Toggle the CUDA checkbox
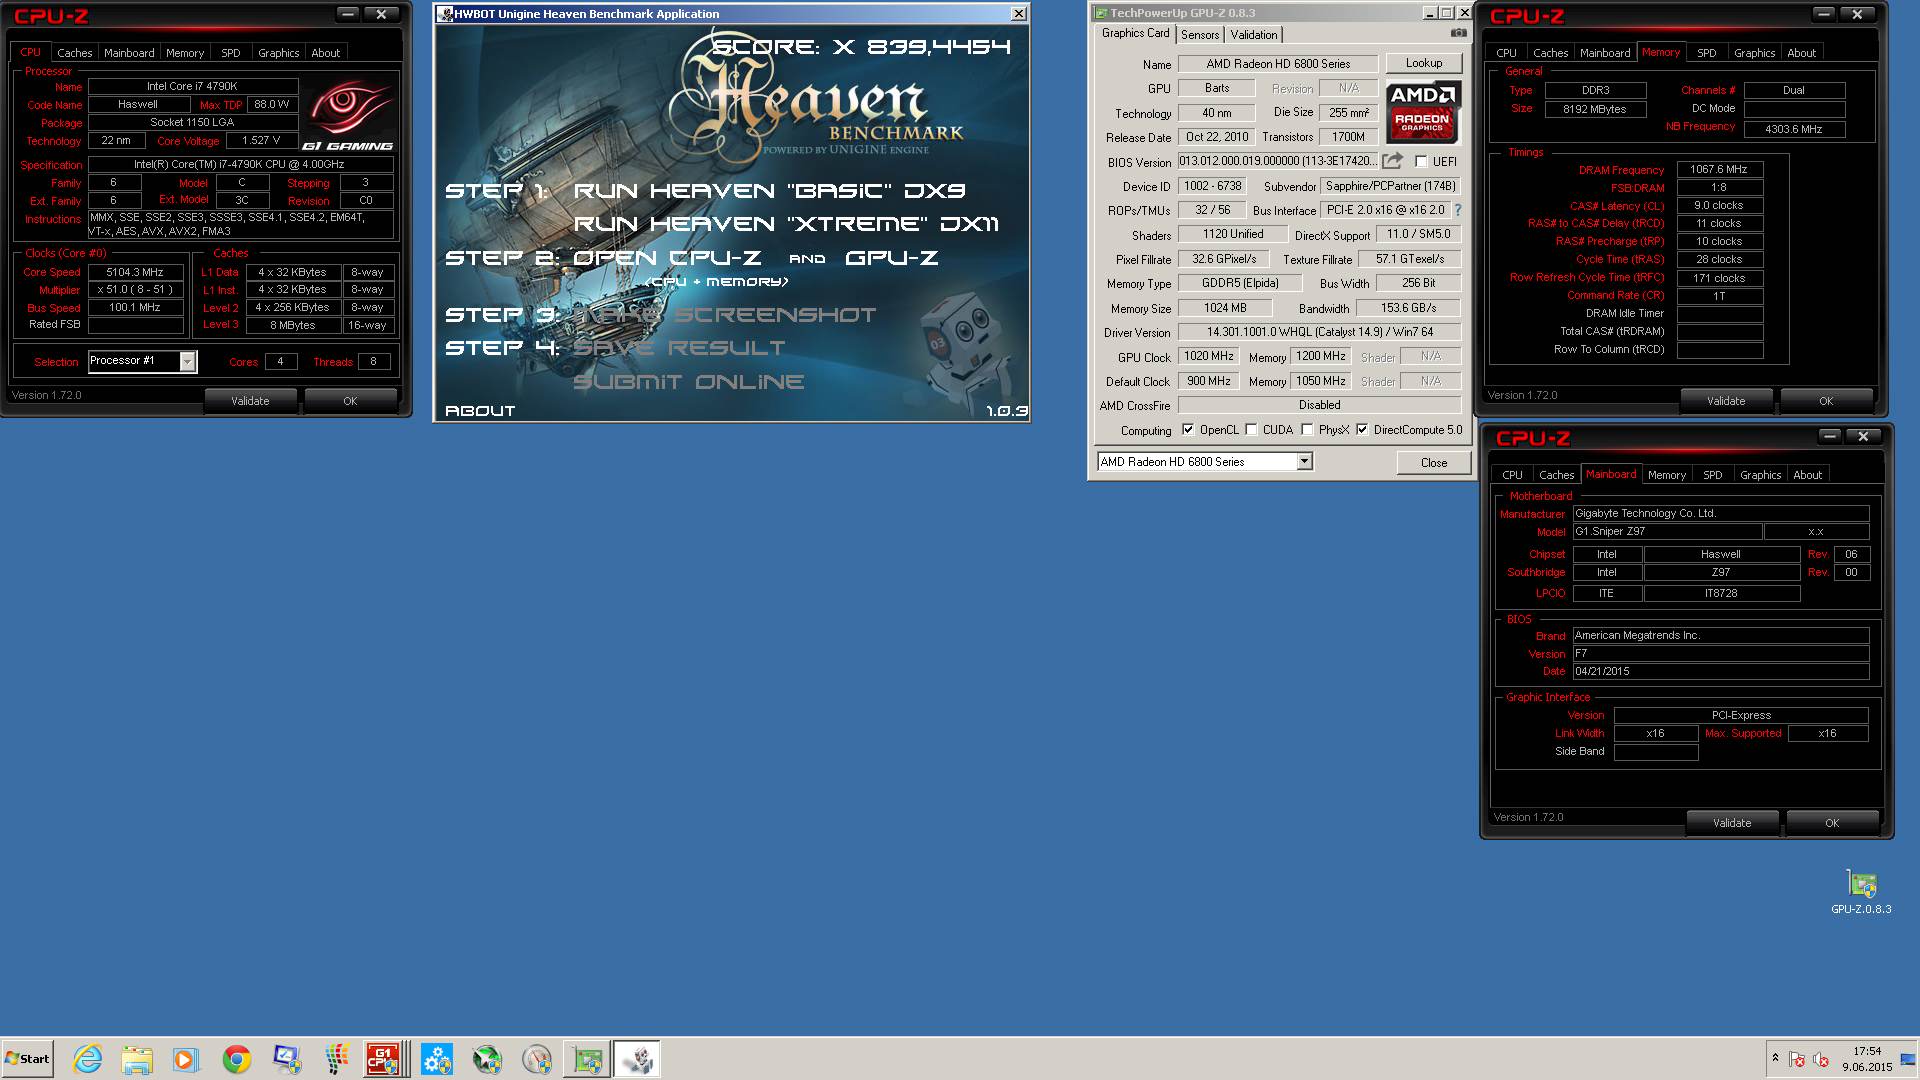 1251,429
